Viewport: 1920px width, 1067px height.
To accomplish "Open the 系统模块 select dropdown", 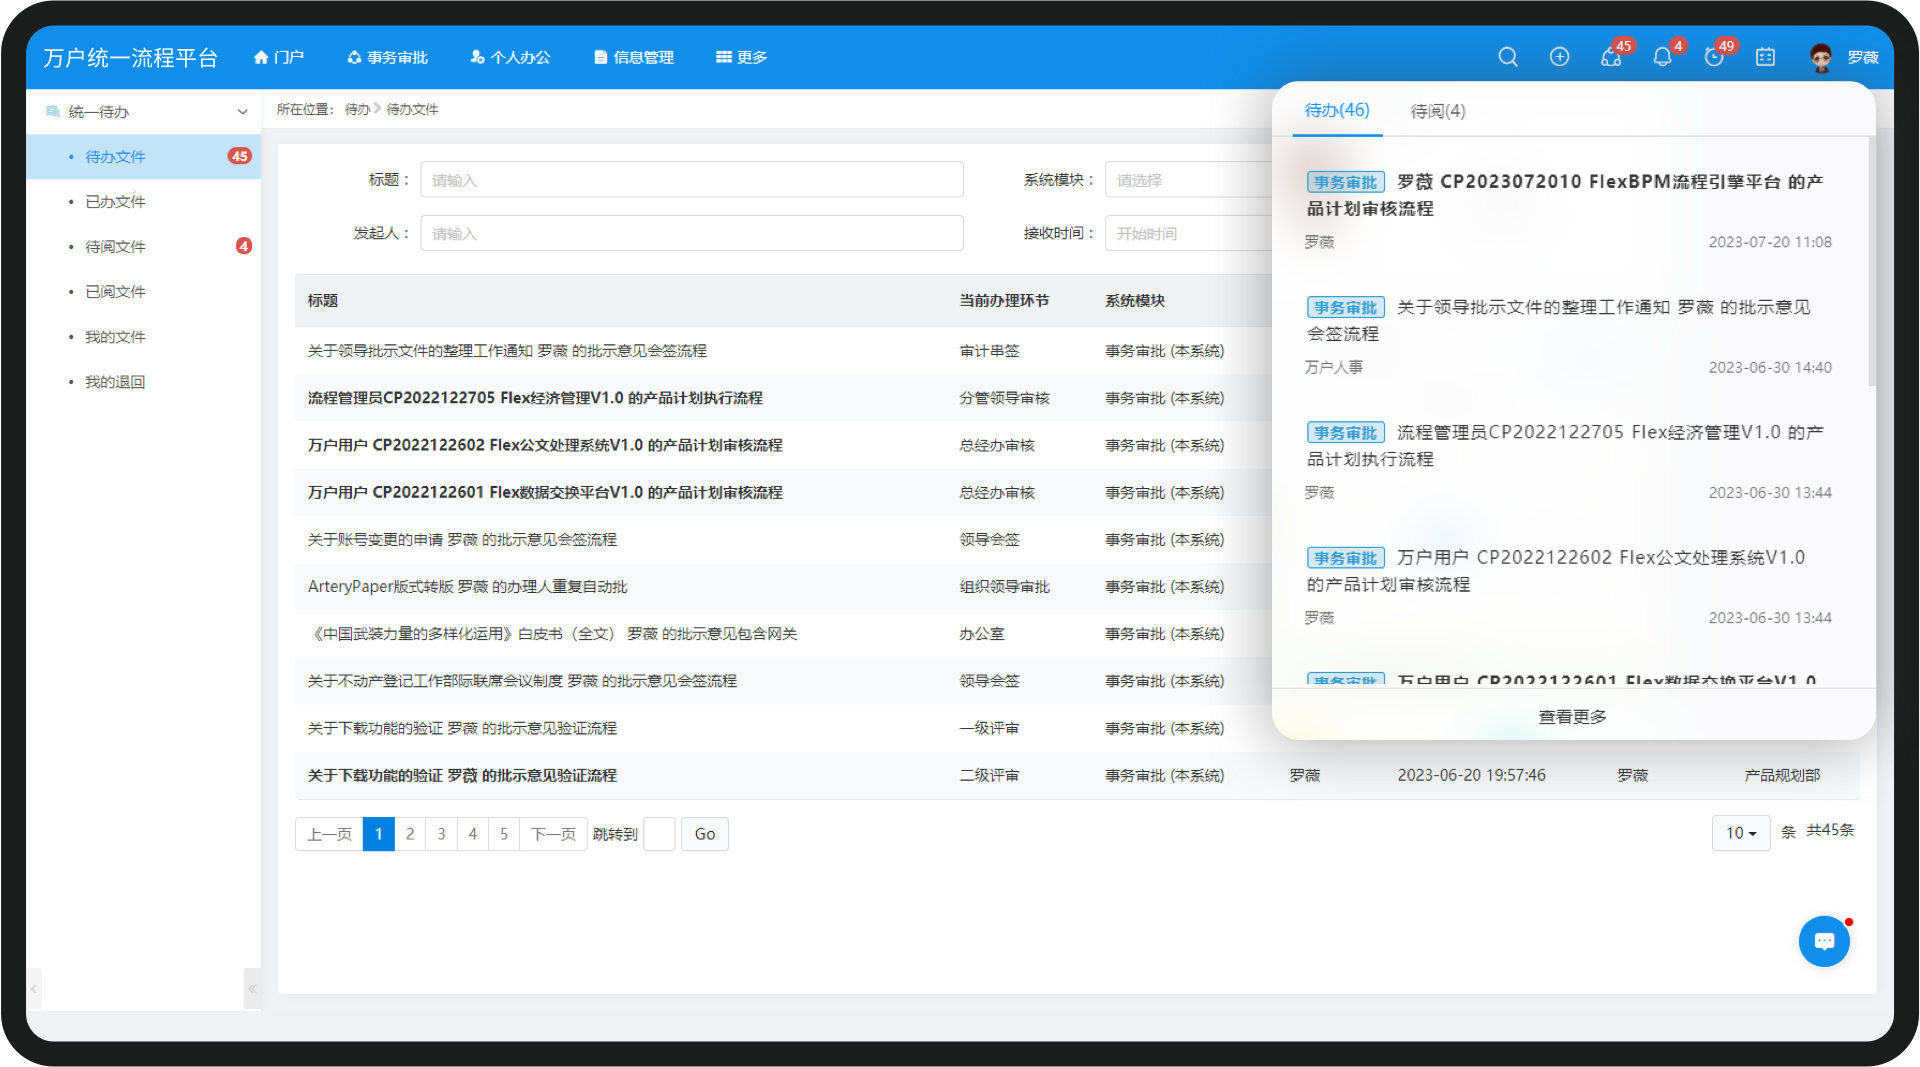I will coord(1188,180).
